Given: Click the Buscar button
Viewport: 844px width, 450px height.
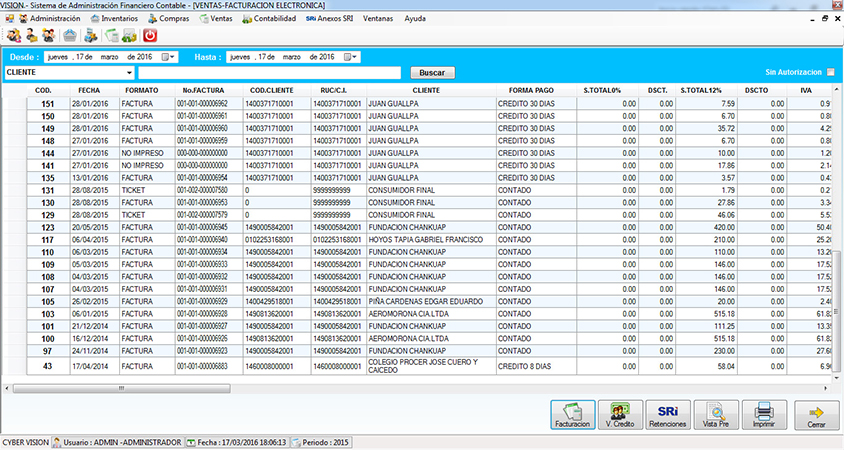Looking at the screenshot, I should (432, 73).
